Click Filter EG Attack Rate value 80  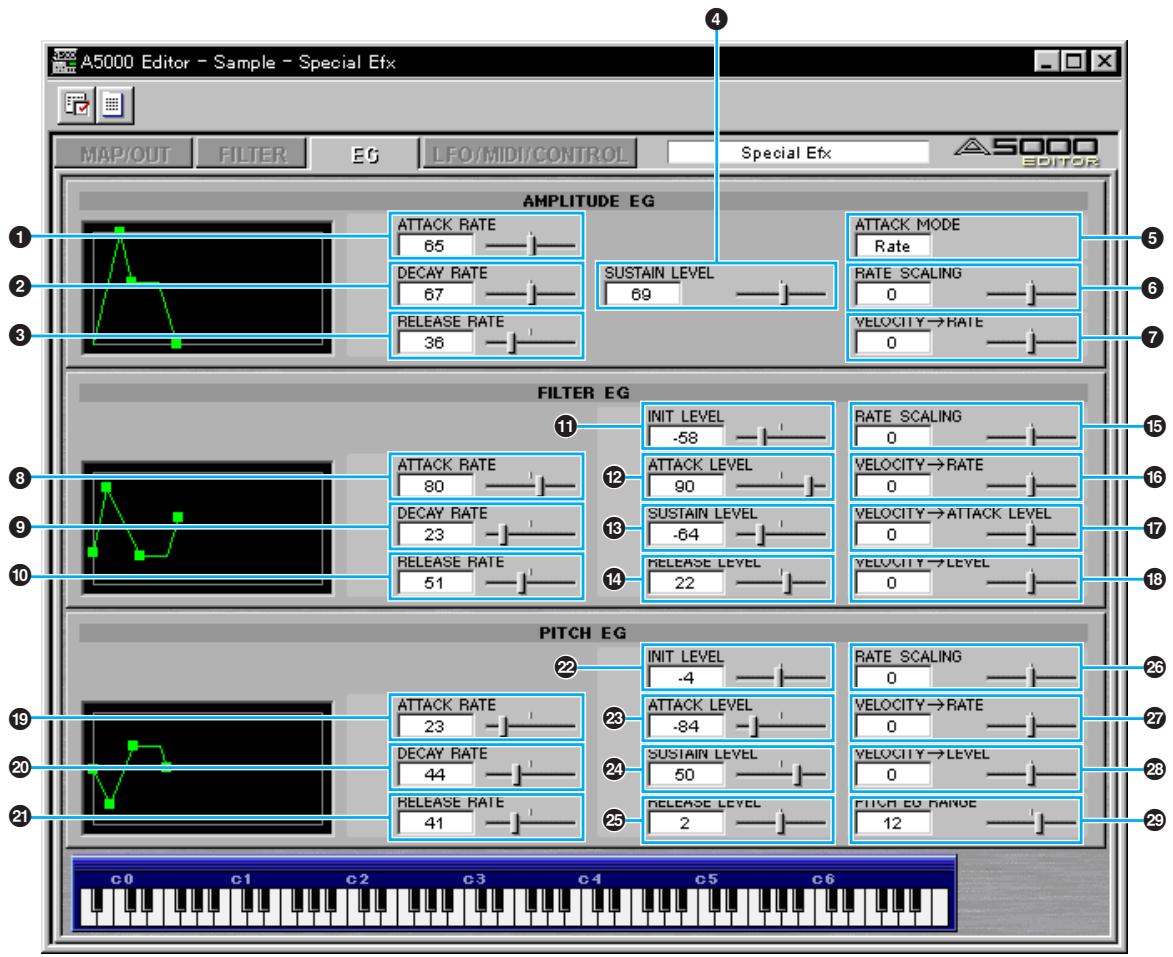(435, 486)
